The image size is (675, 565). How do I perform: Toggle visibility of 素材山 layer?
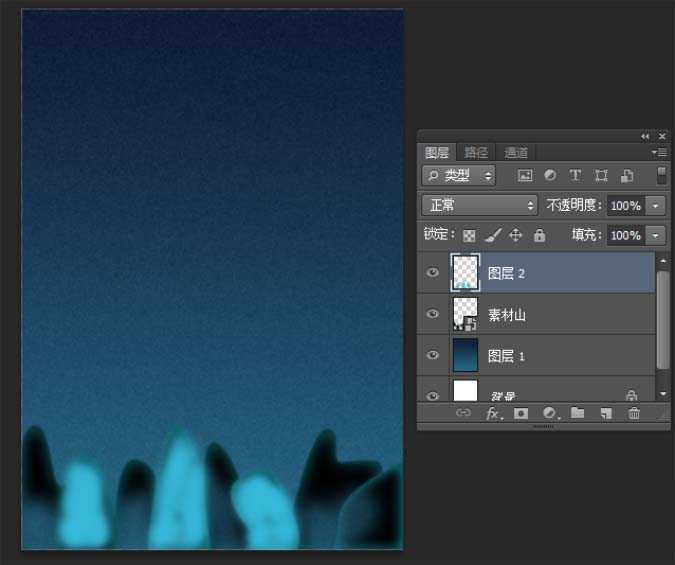(432, 314)
